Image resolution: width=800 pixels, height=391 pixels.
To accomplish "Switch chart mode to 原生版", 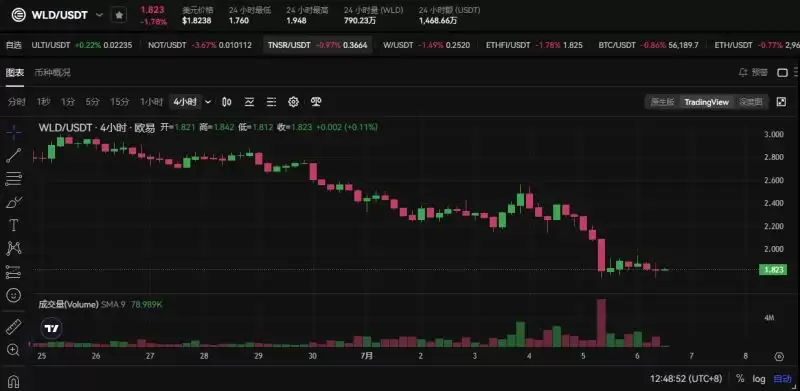I will [x=662, y=102].
